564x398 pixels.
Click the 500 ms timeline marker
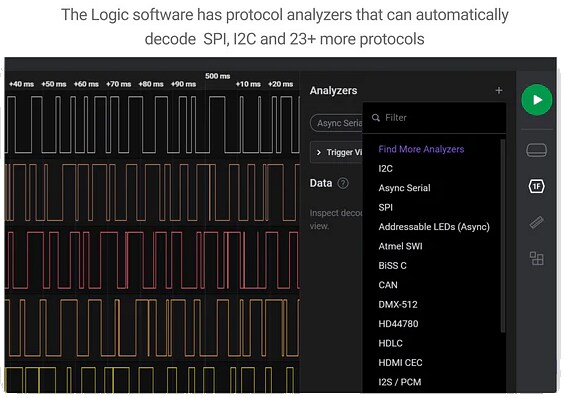(218, 76)
